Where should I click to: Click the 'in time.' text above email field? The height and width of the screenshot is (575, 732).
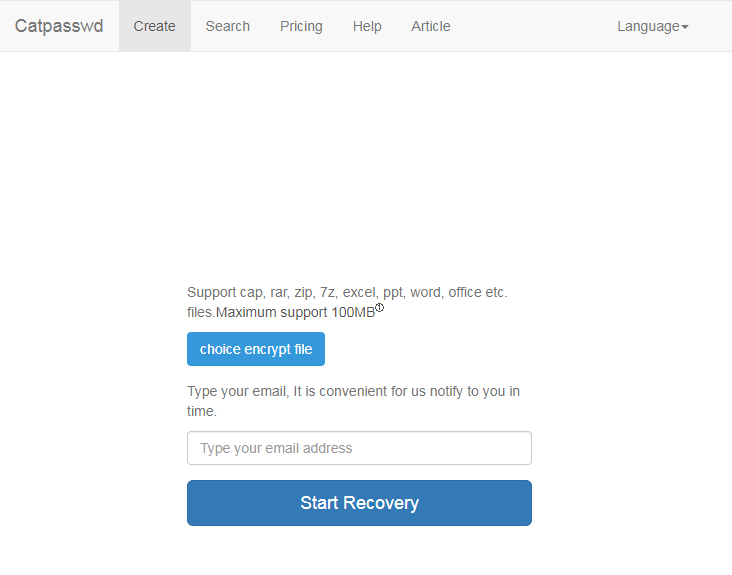pos(202,411)
